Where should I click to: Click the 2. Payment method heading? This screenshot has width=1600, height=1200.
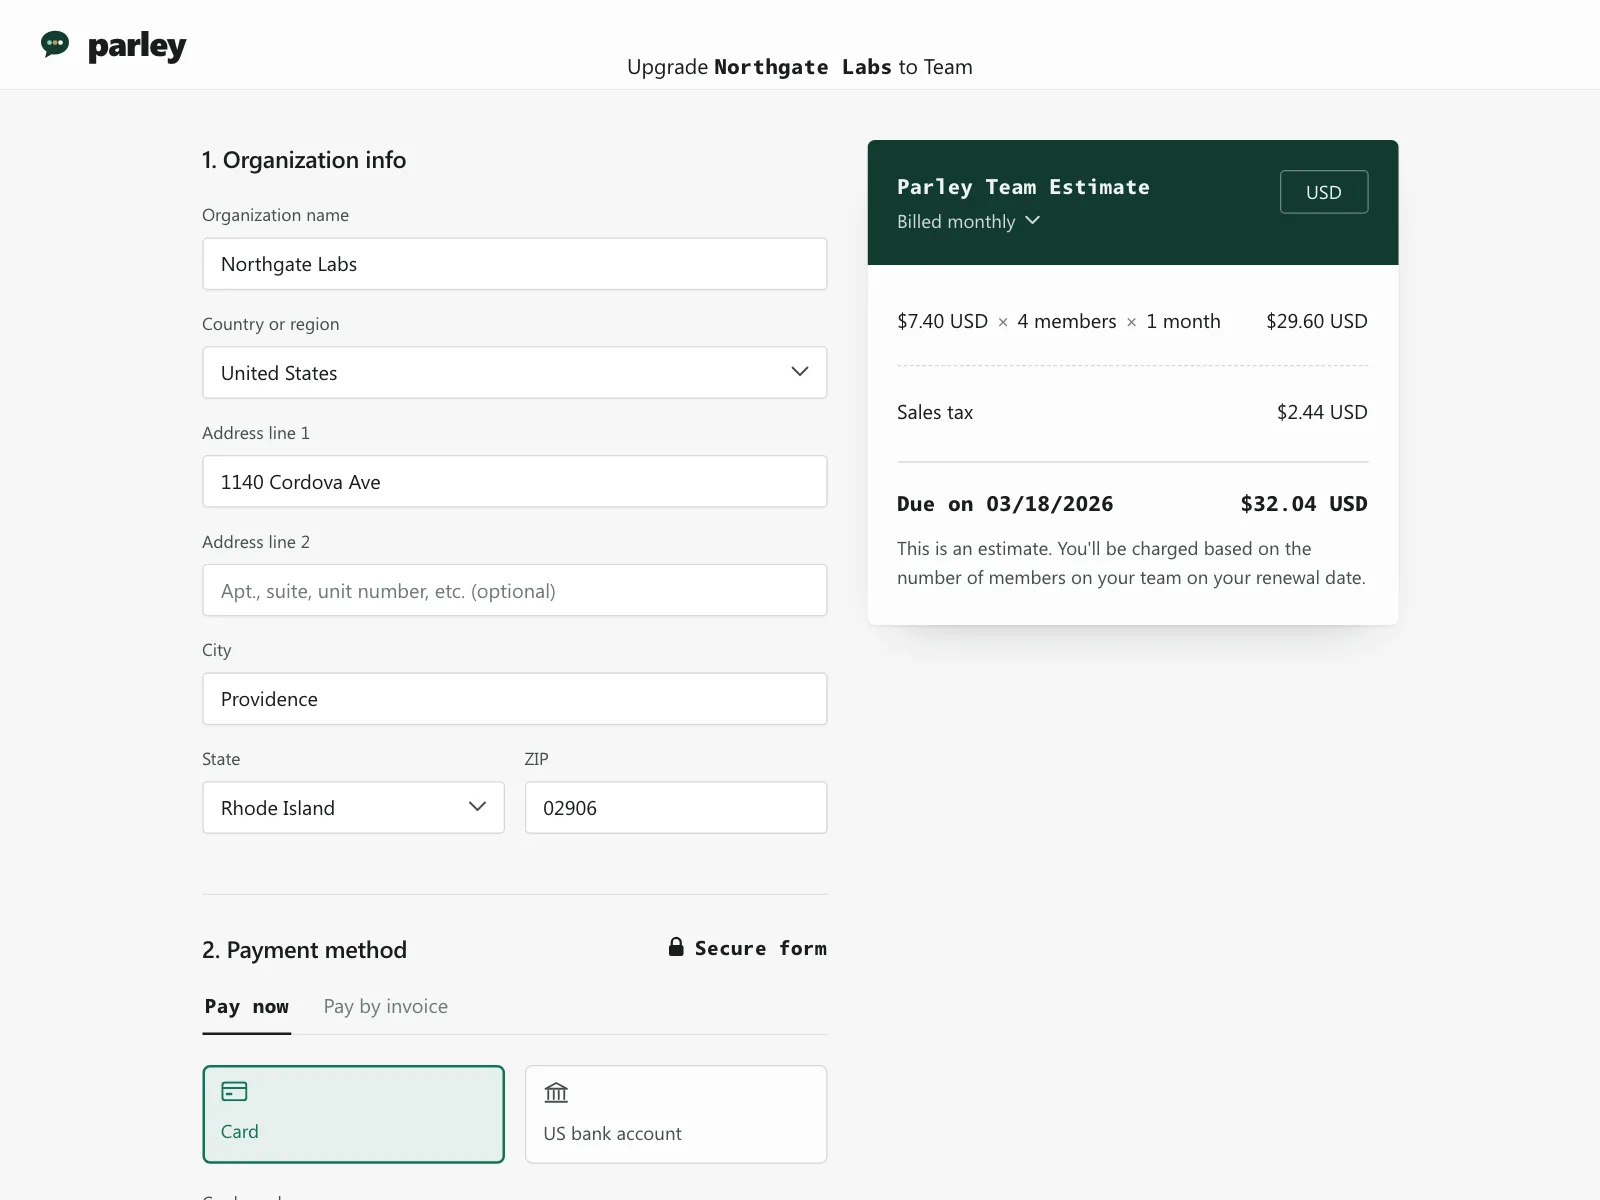click(x=304, y=950)
